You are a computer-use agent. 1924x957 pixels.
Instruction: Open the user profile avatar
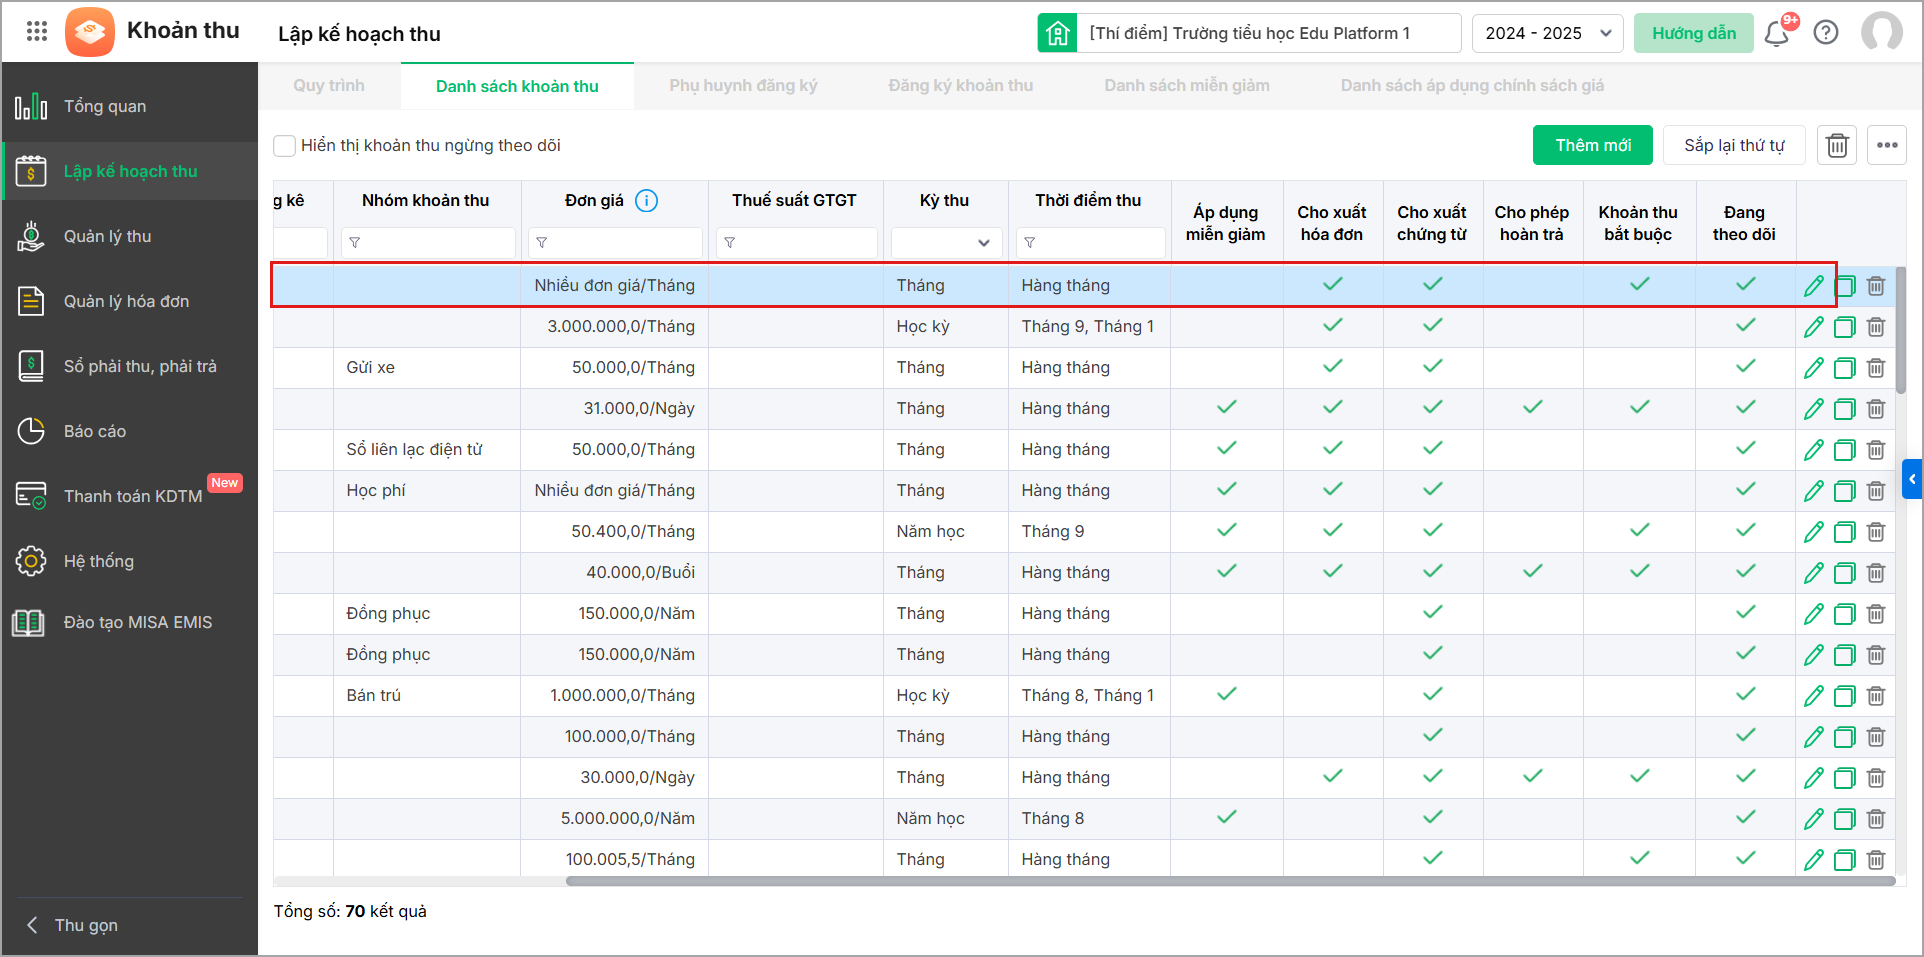click(1881, 33)
